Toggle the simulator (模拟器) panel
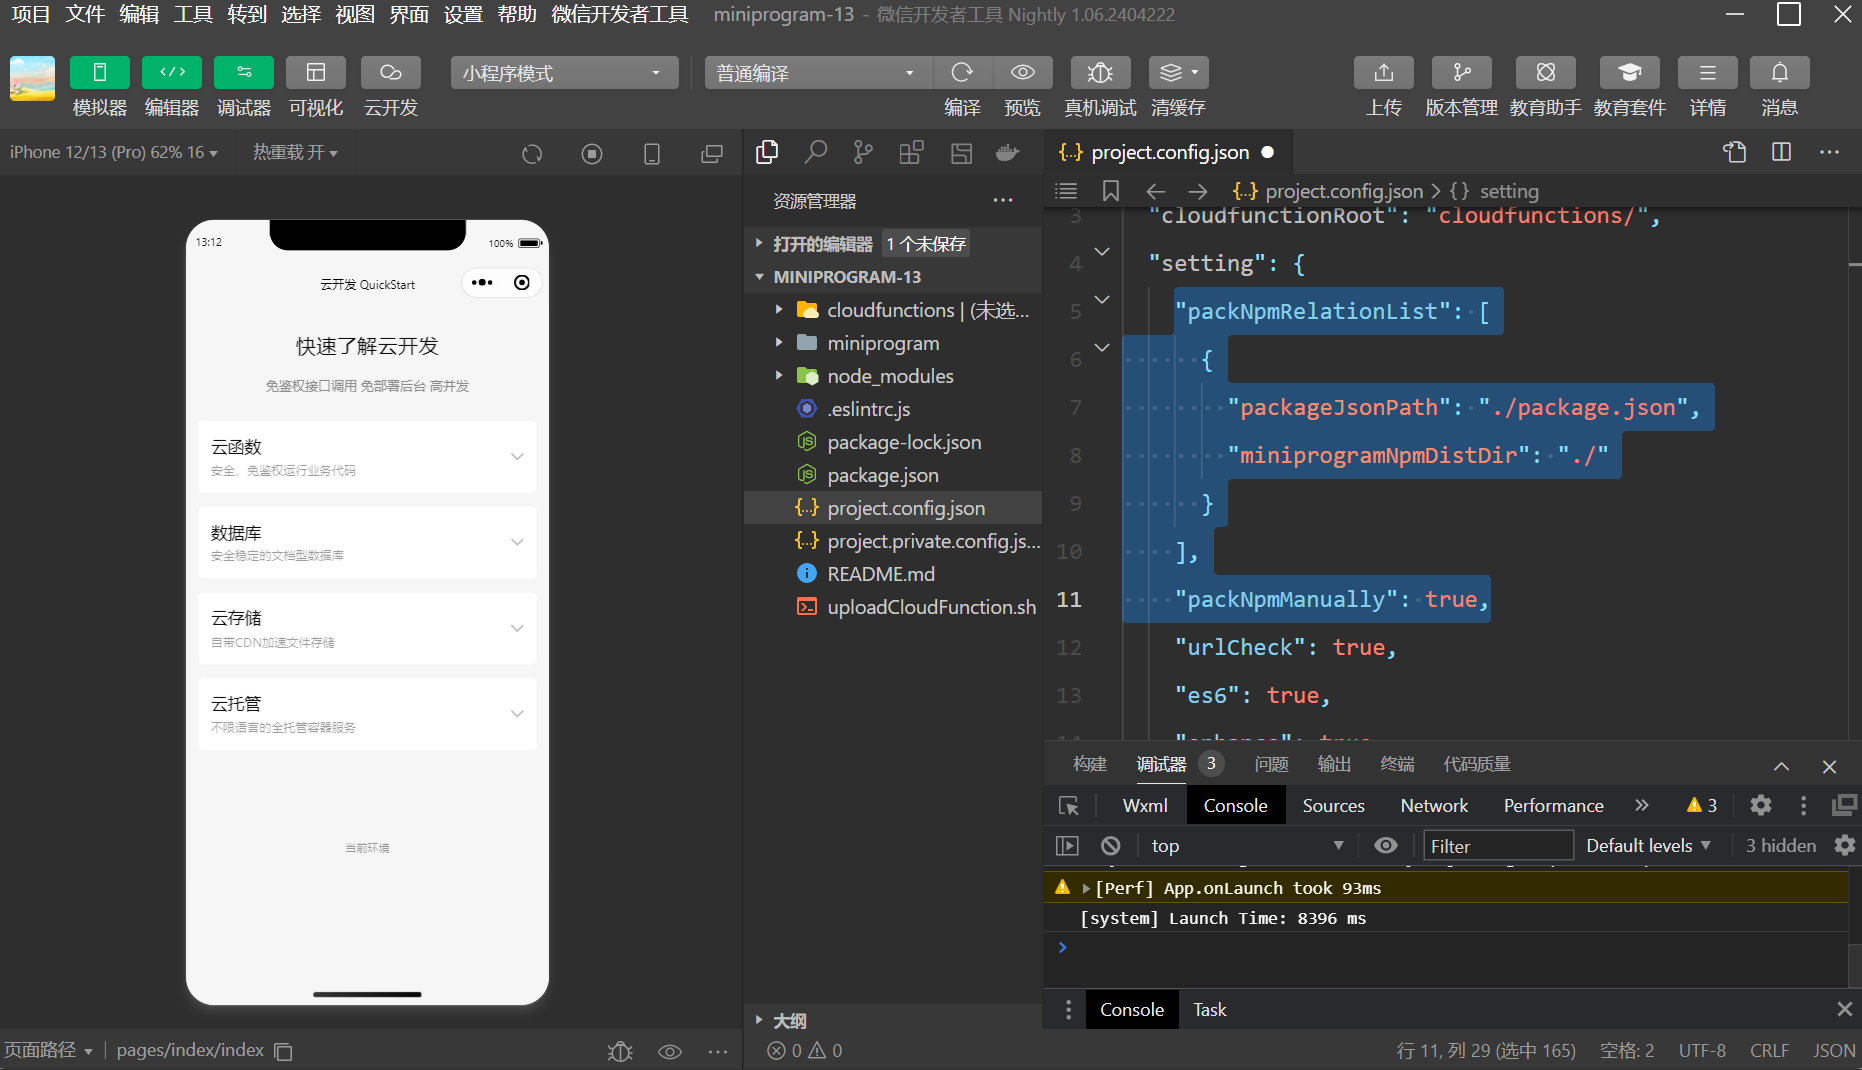Screen dimensions: 1862x1070 click(100, 73)
